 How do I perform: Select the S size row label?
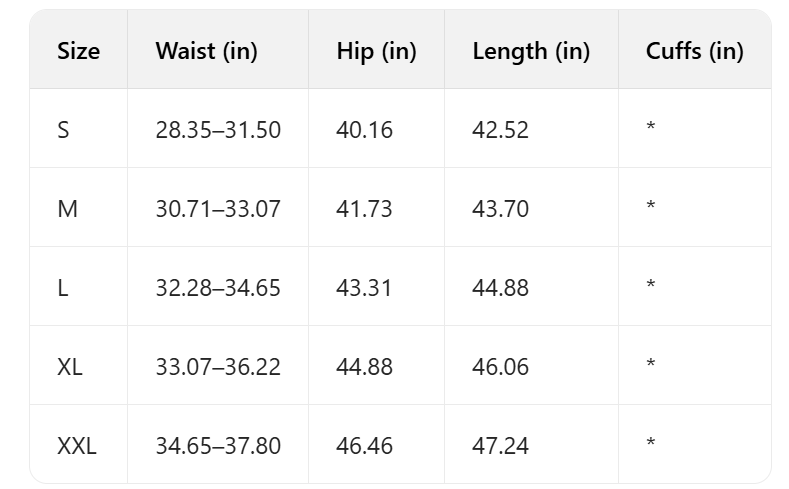click(64, 130)
